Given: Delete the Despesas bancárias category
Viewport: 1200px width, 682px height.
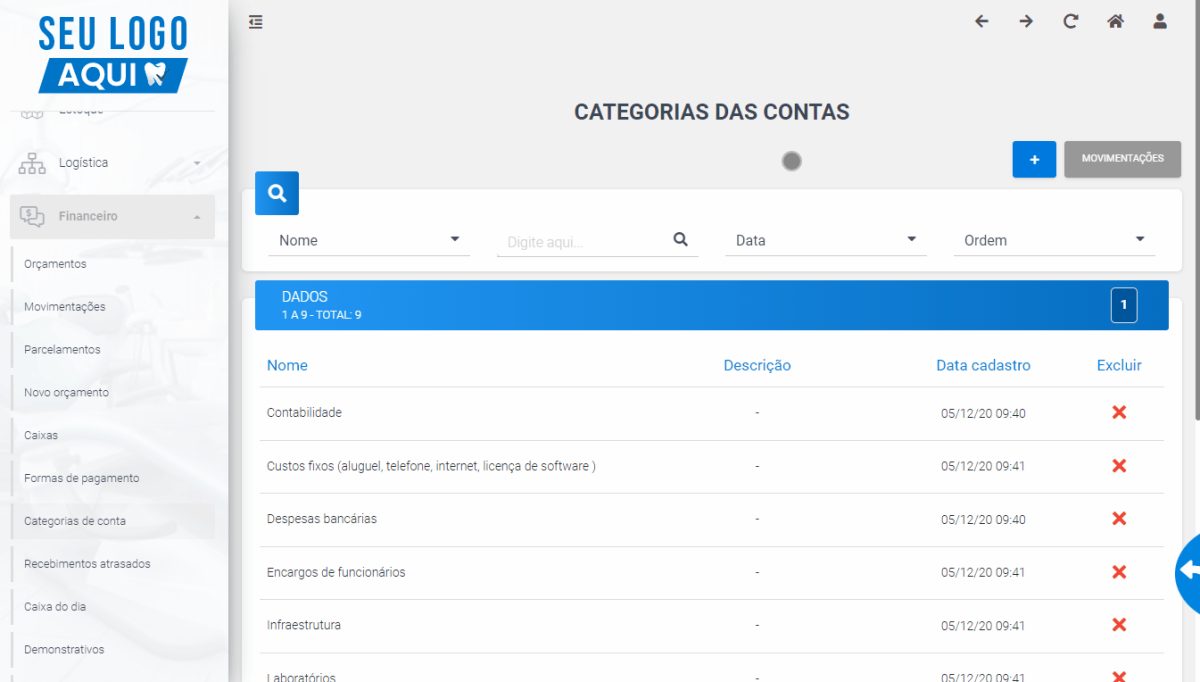Looking at the screenshot, I should coord(1119,518).
